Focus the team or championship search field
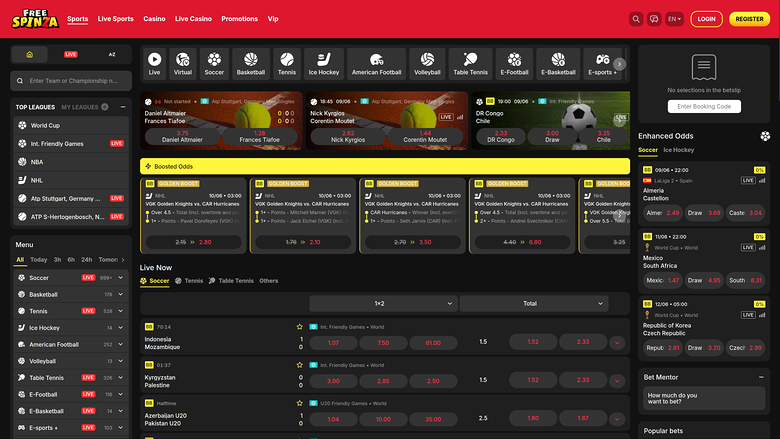 [71, 81]
